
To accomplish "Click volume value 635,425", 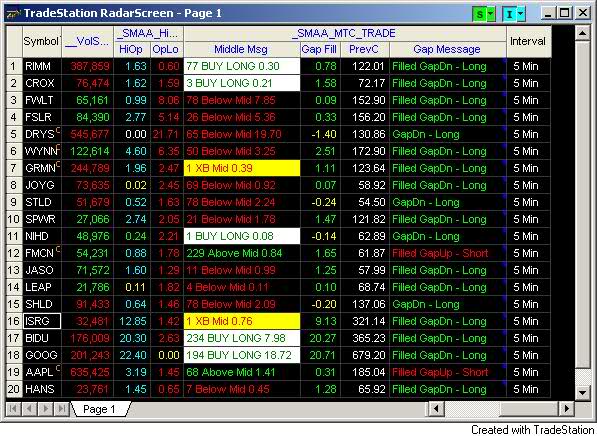I will tap(88, 372).
